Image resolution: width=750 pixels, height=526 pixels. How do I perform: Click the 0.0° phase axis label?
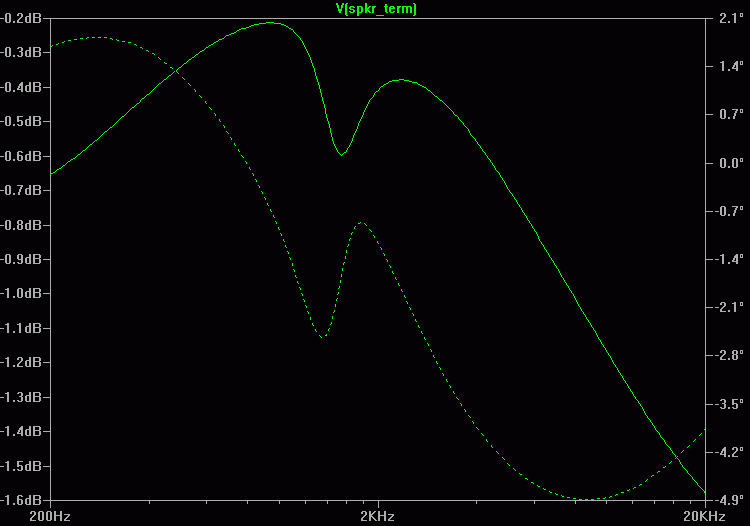(x=731, y=163)
